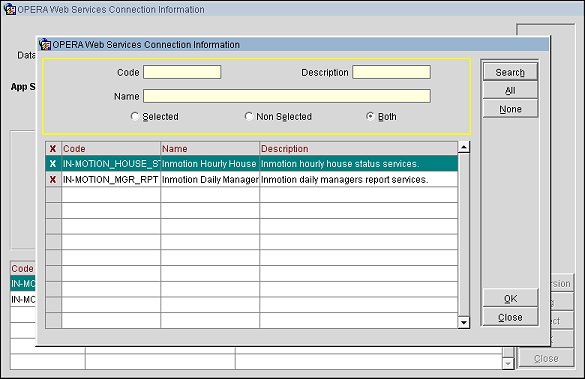This screenshot has width=585, height=379.
Task: Confirm selection with the OK button
Action: 510,298
